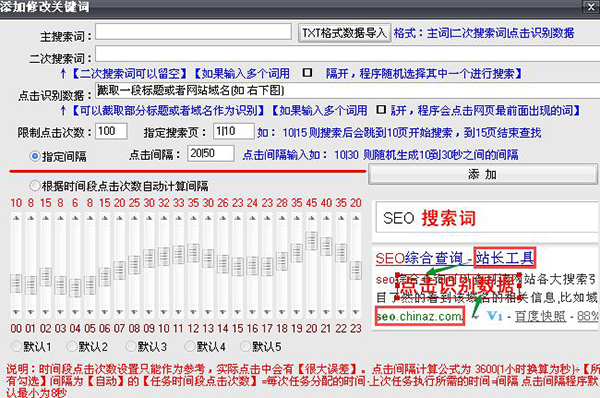600x398 pixels.
Task: Choose the 默认4 preset radio button
Action: point(190,347)
